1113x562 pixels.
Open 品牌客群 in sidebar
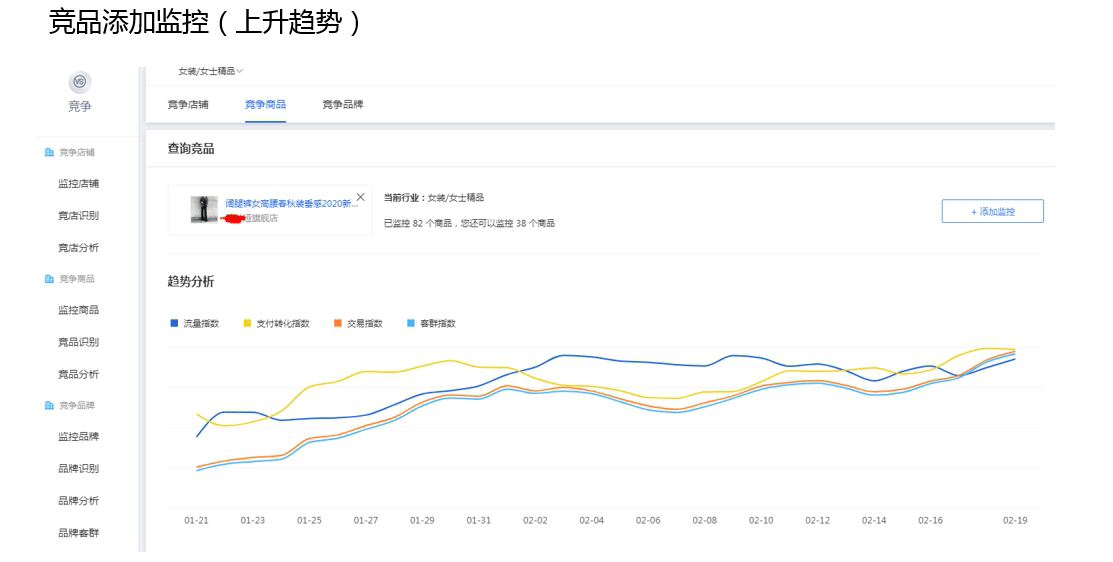tap(78, 532)
